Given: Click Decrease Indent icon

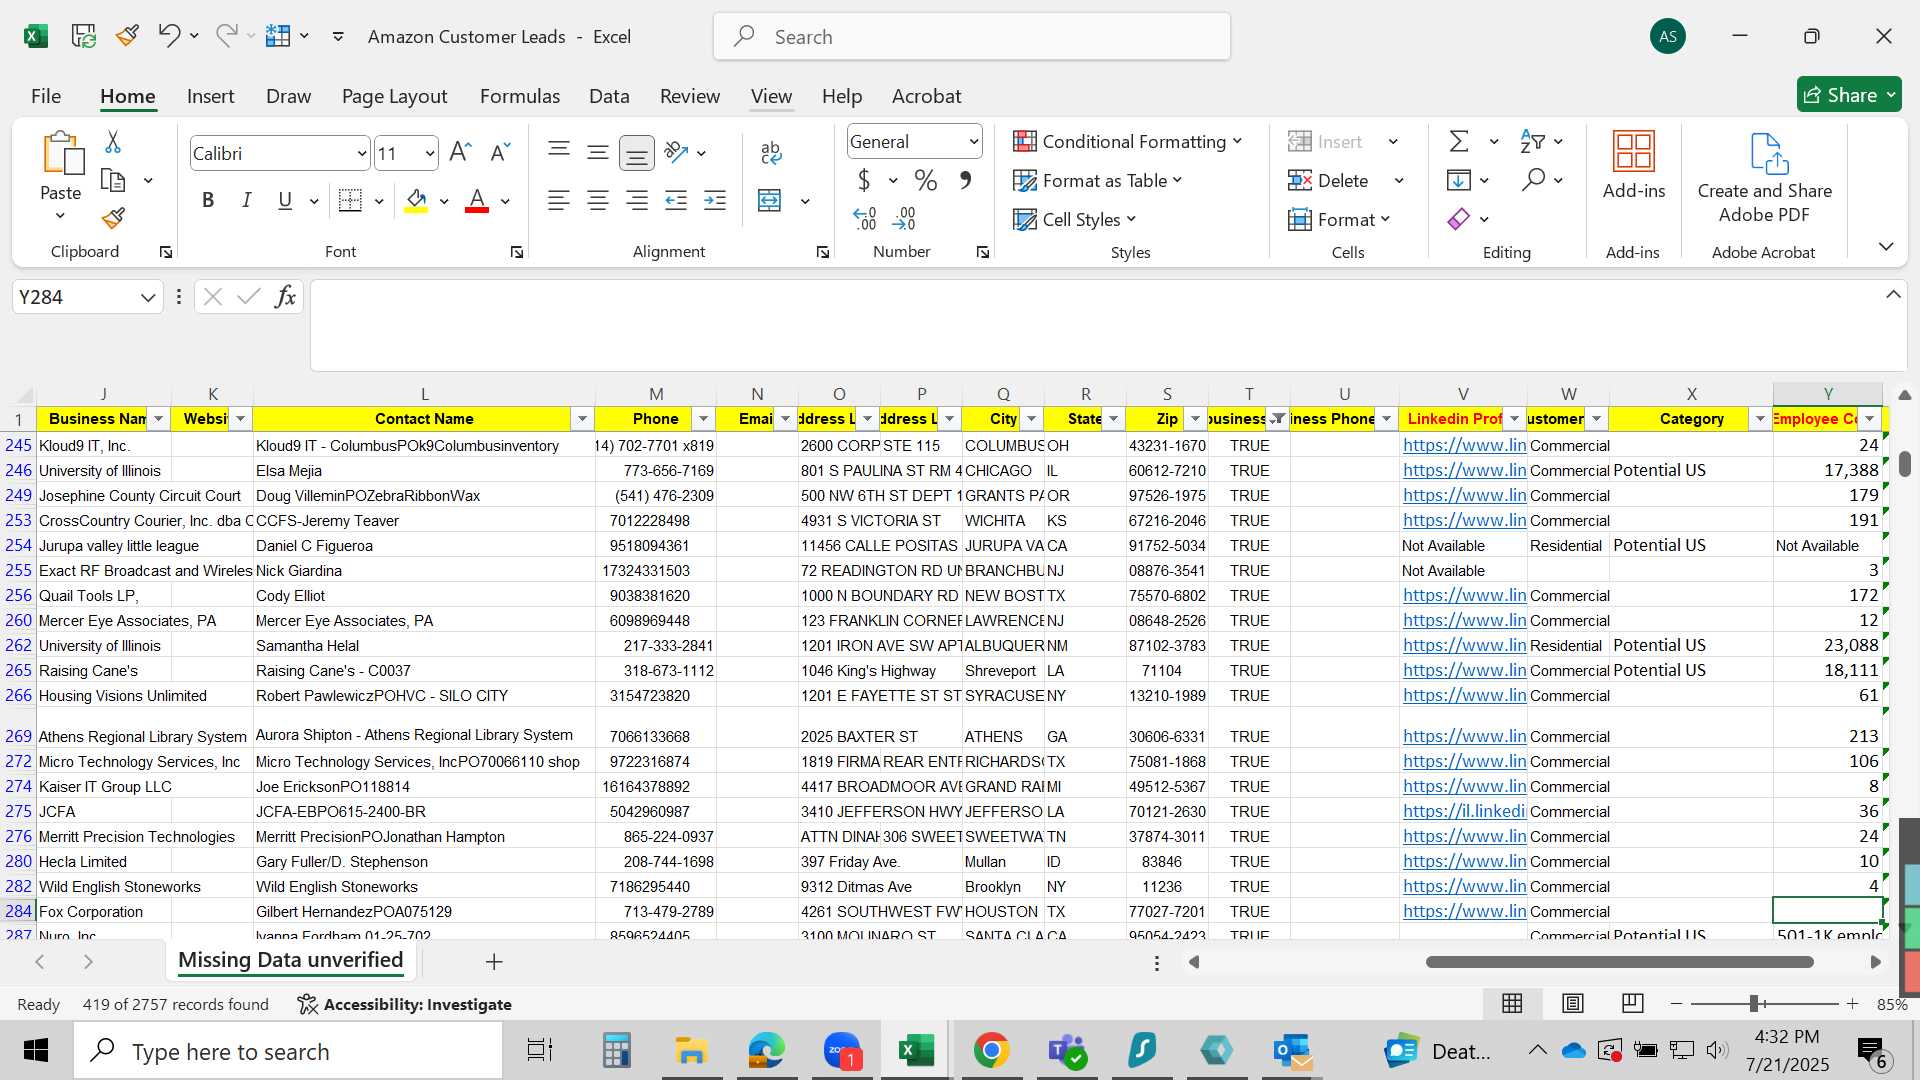Looking at the screenshot, I should tap(676, 200).
